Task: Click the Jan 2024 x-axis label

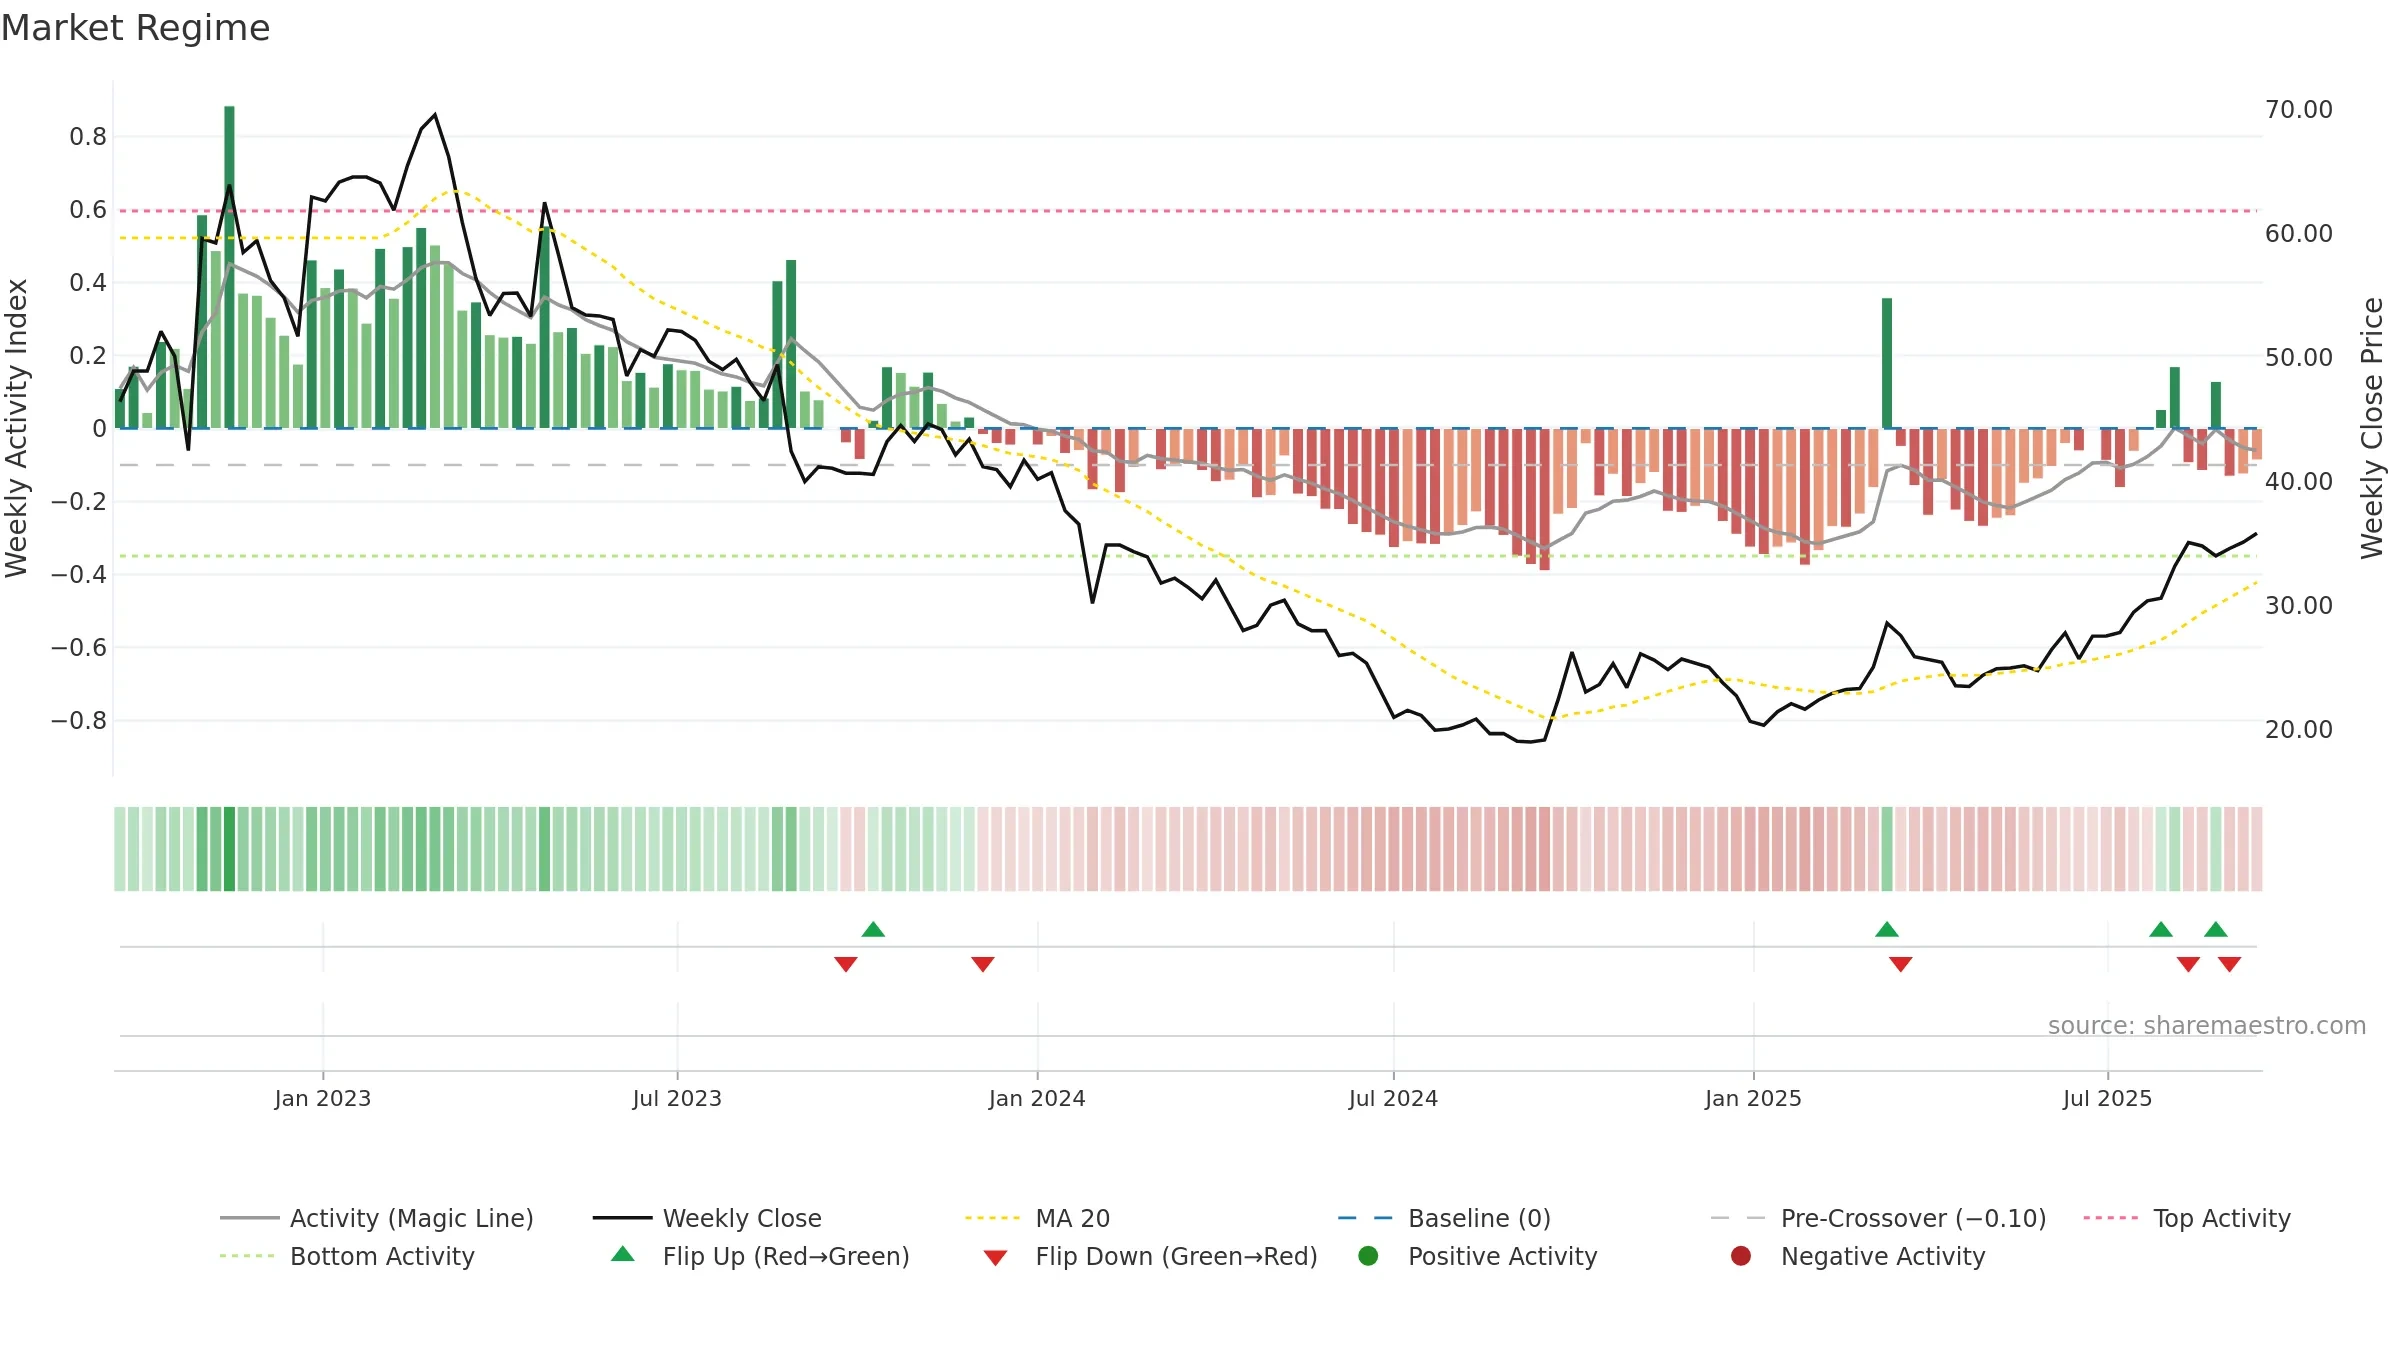Action: (1037, 1098)
